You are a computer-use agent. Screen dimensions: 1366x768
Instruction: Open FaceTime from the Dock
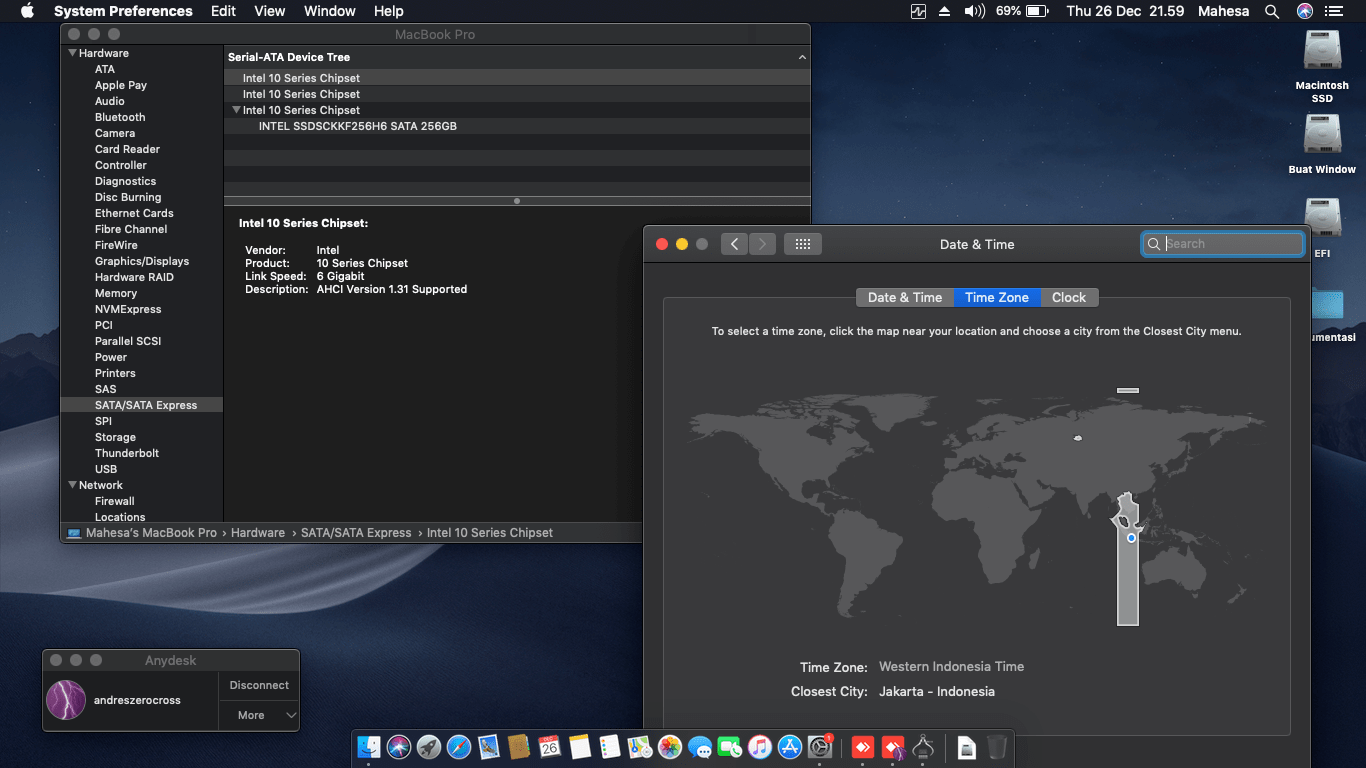click(730, 747)
